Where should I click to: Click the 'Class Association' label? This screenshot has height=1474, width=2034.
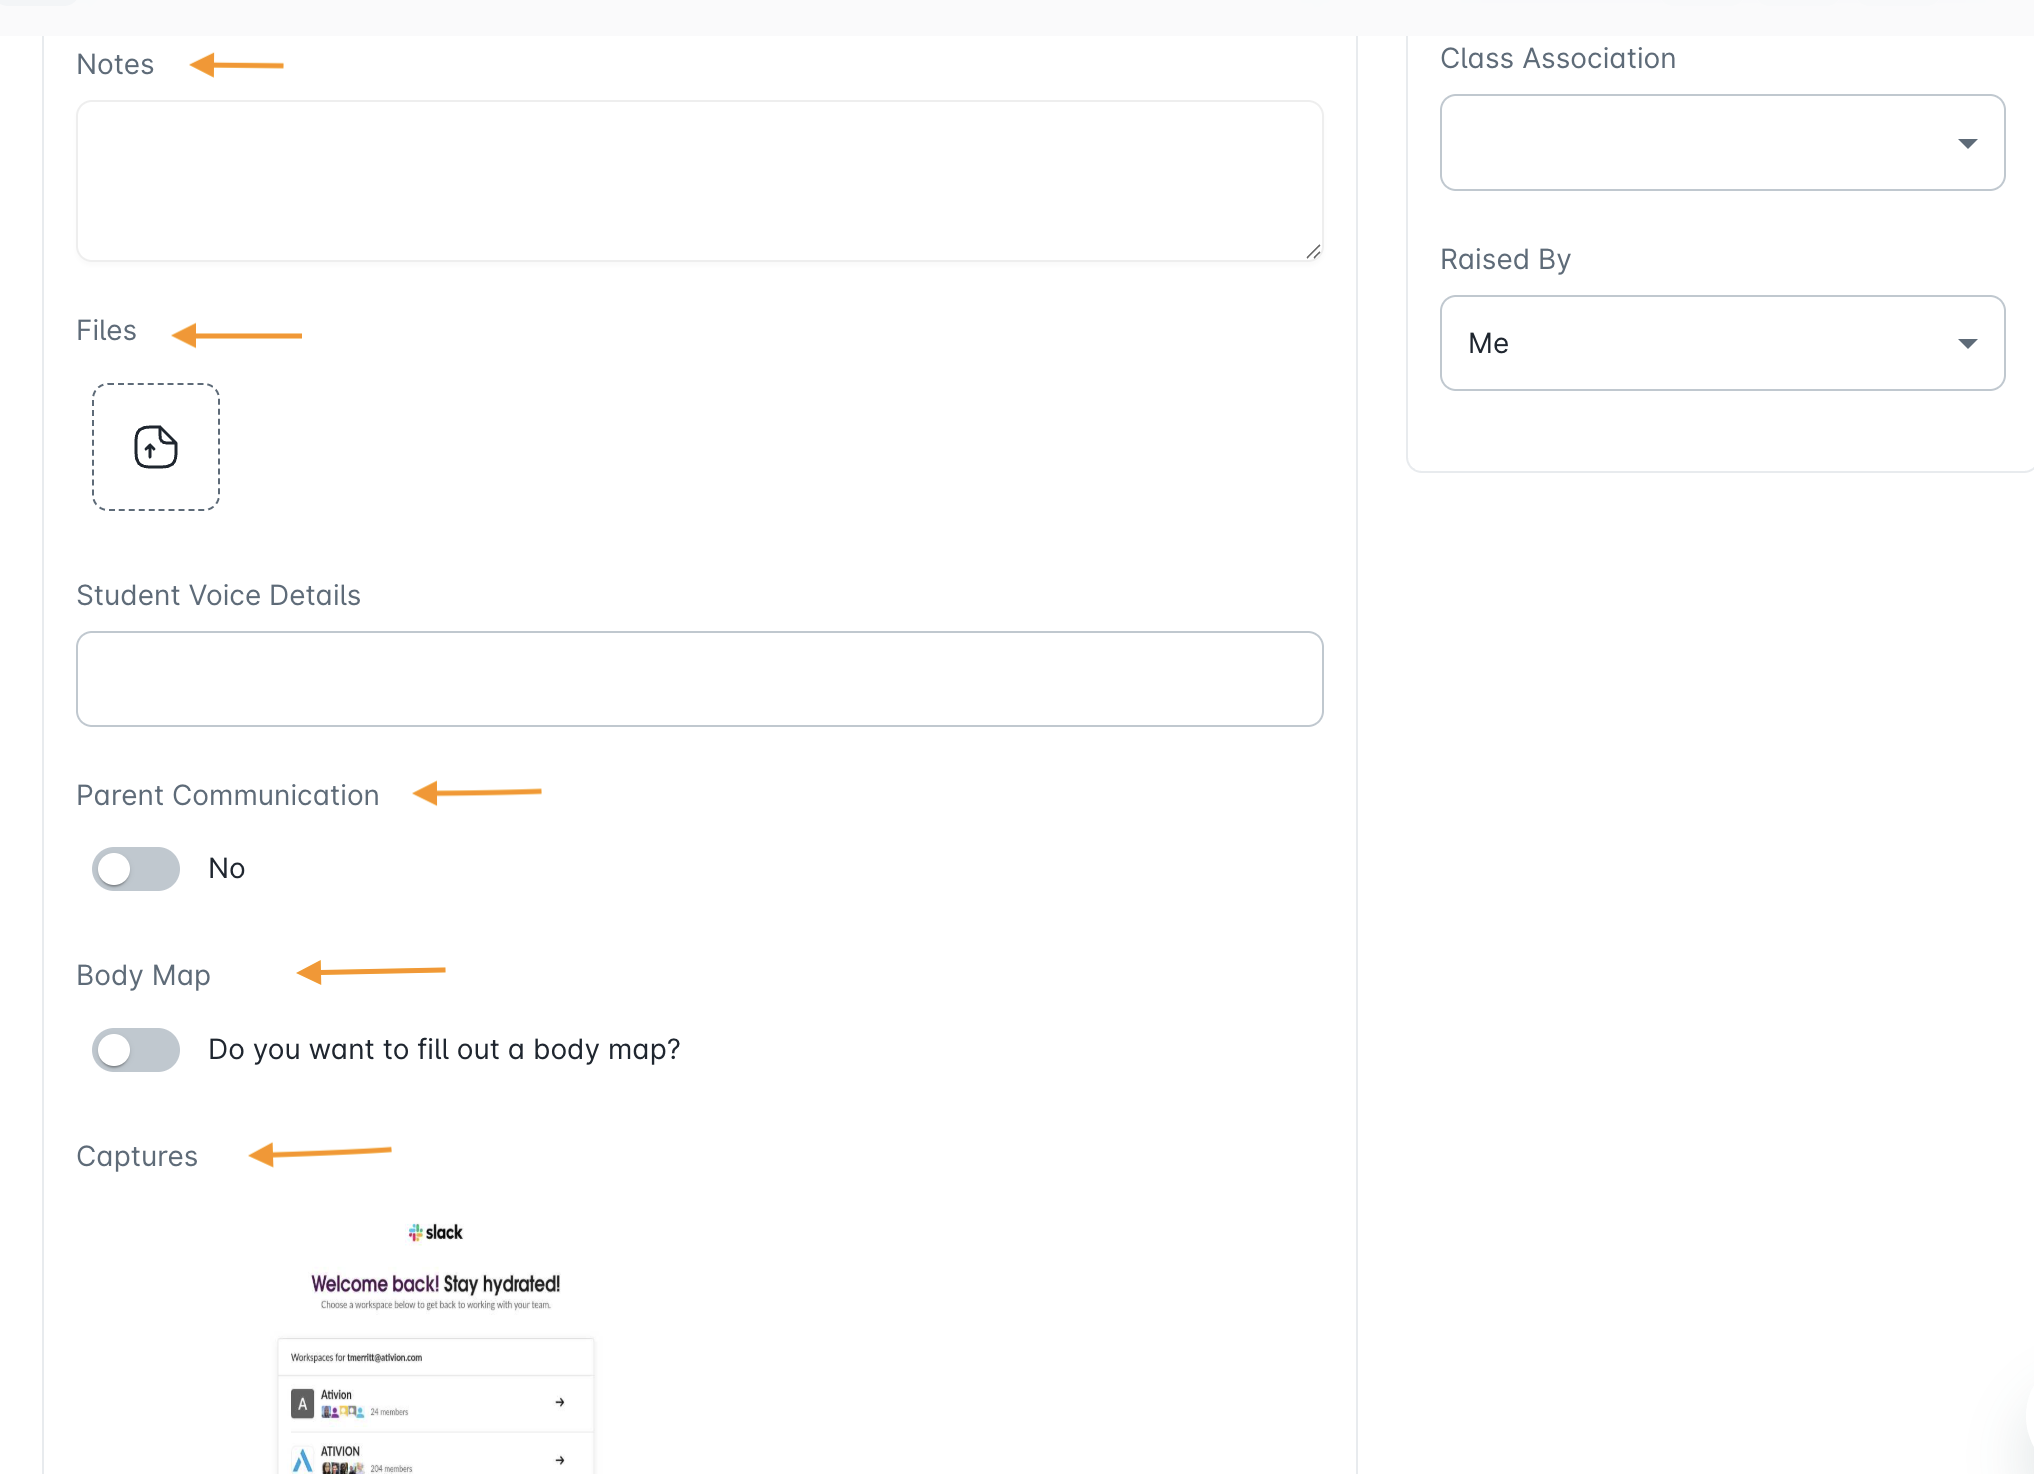[x=1558, y=59]
